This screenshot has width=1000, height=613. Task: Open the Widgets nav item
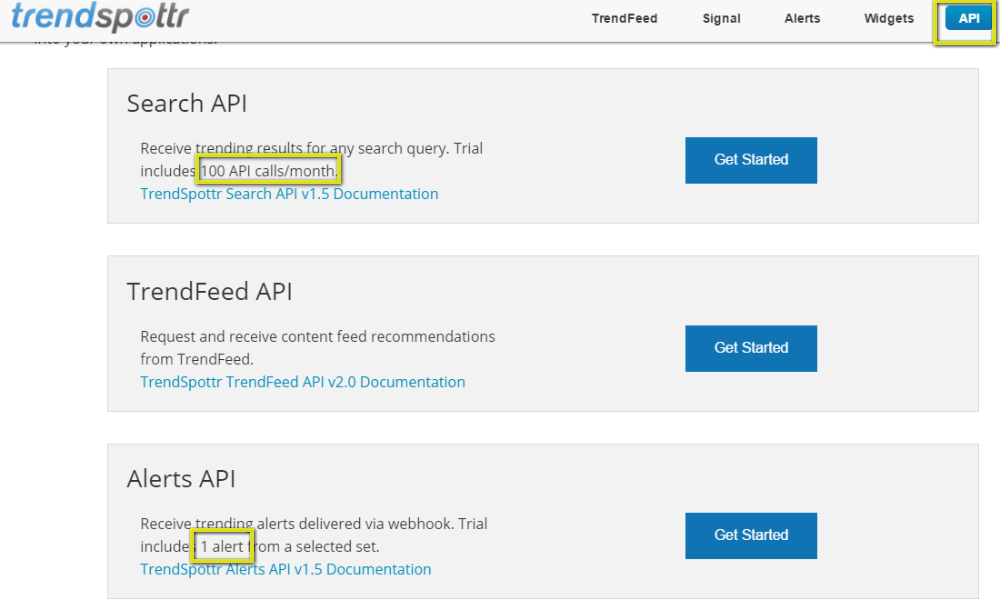pyautogui.click(x=888, y=18)
